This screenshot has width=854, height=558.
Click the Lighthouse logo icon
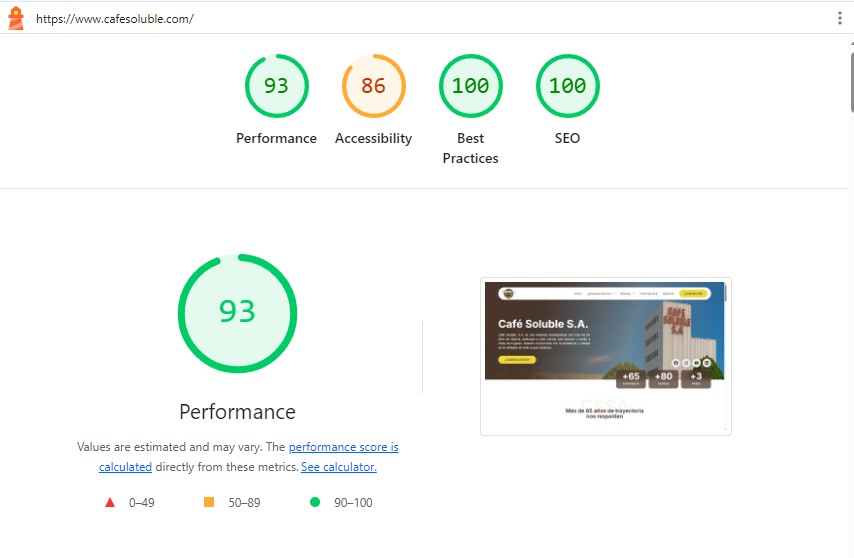pyautogui.click(x=15, y=18)
